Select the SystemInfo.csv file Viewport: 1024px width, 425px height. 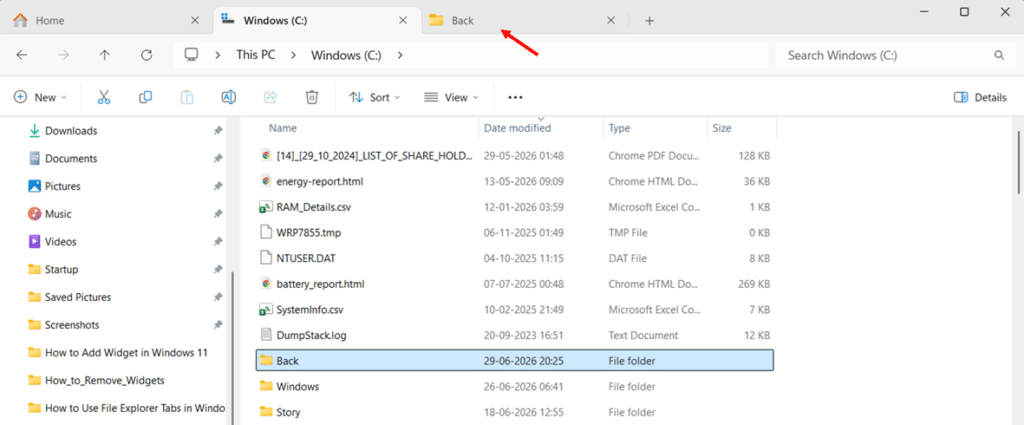(515, 309)
